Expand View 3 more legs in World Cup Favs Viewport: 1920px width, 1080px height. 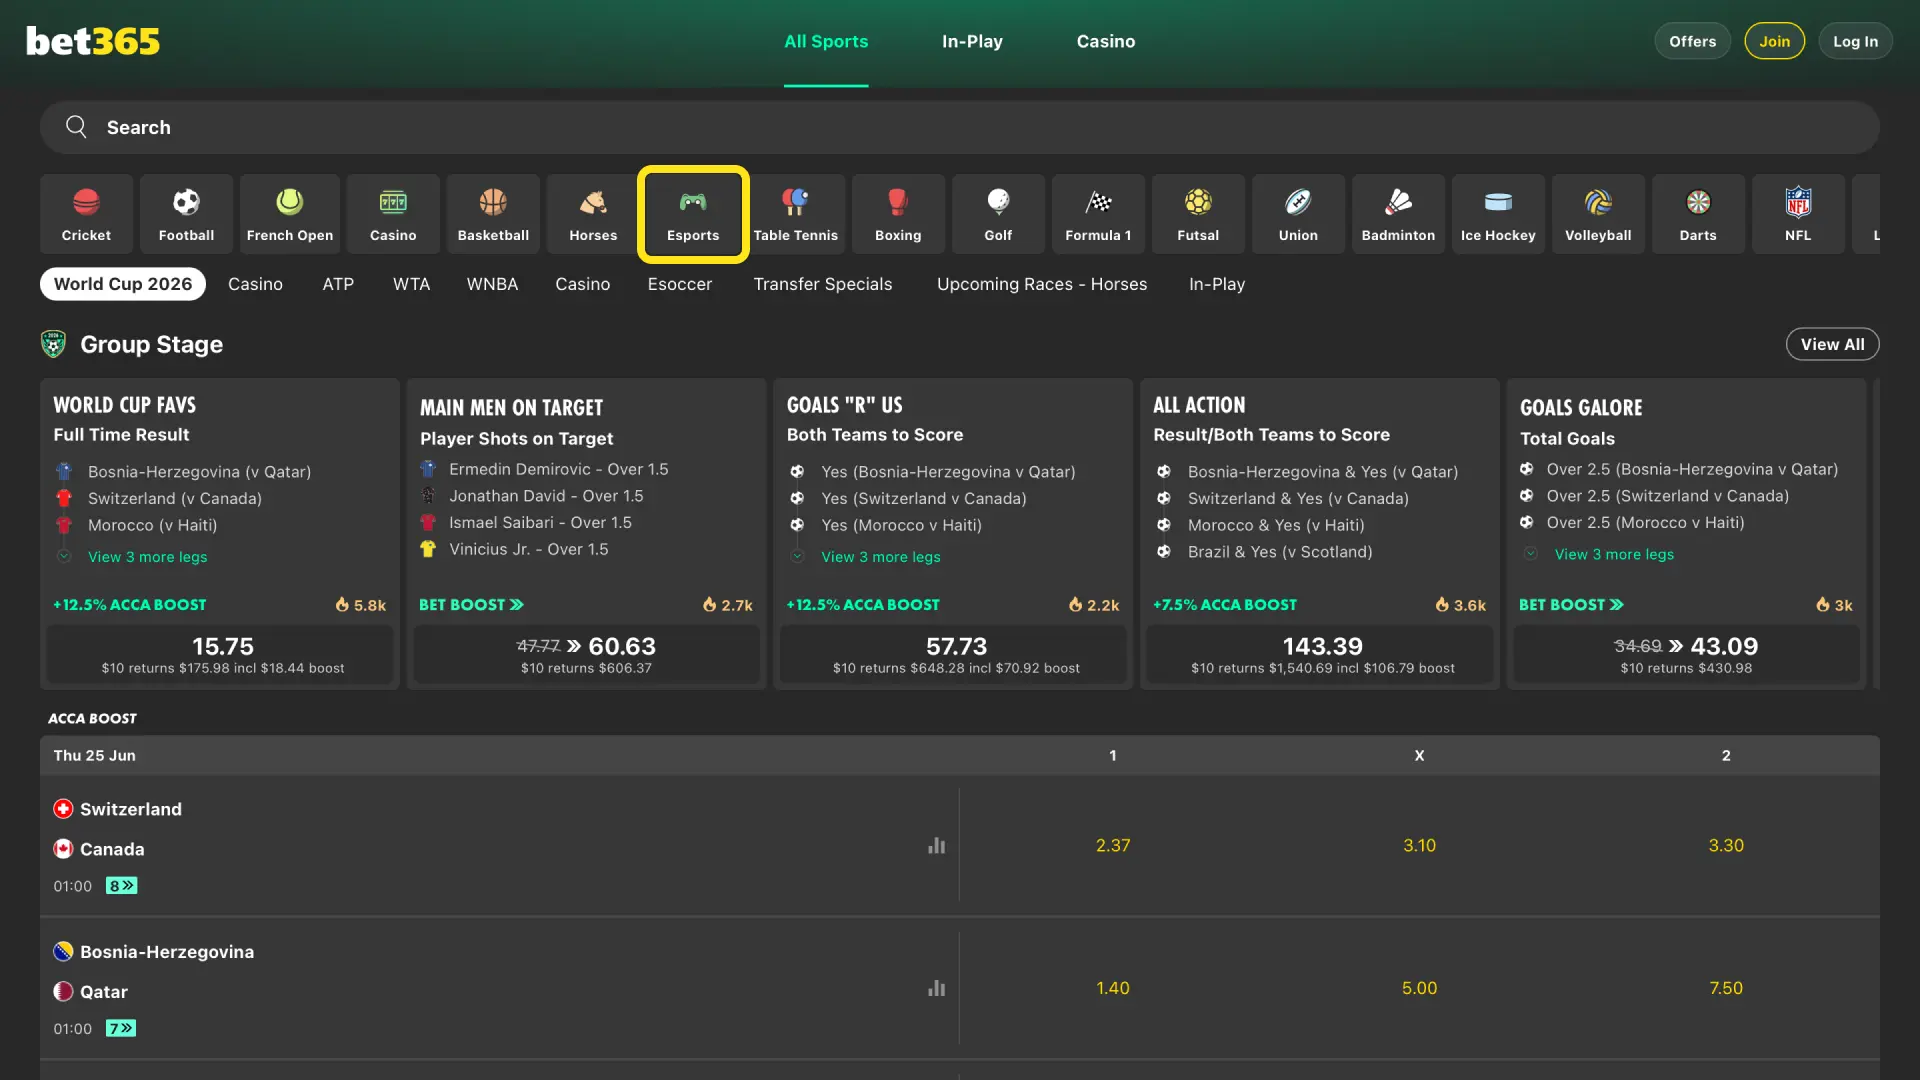147,557
